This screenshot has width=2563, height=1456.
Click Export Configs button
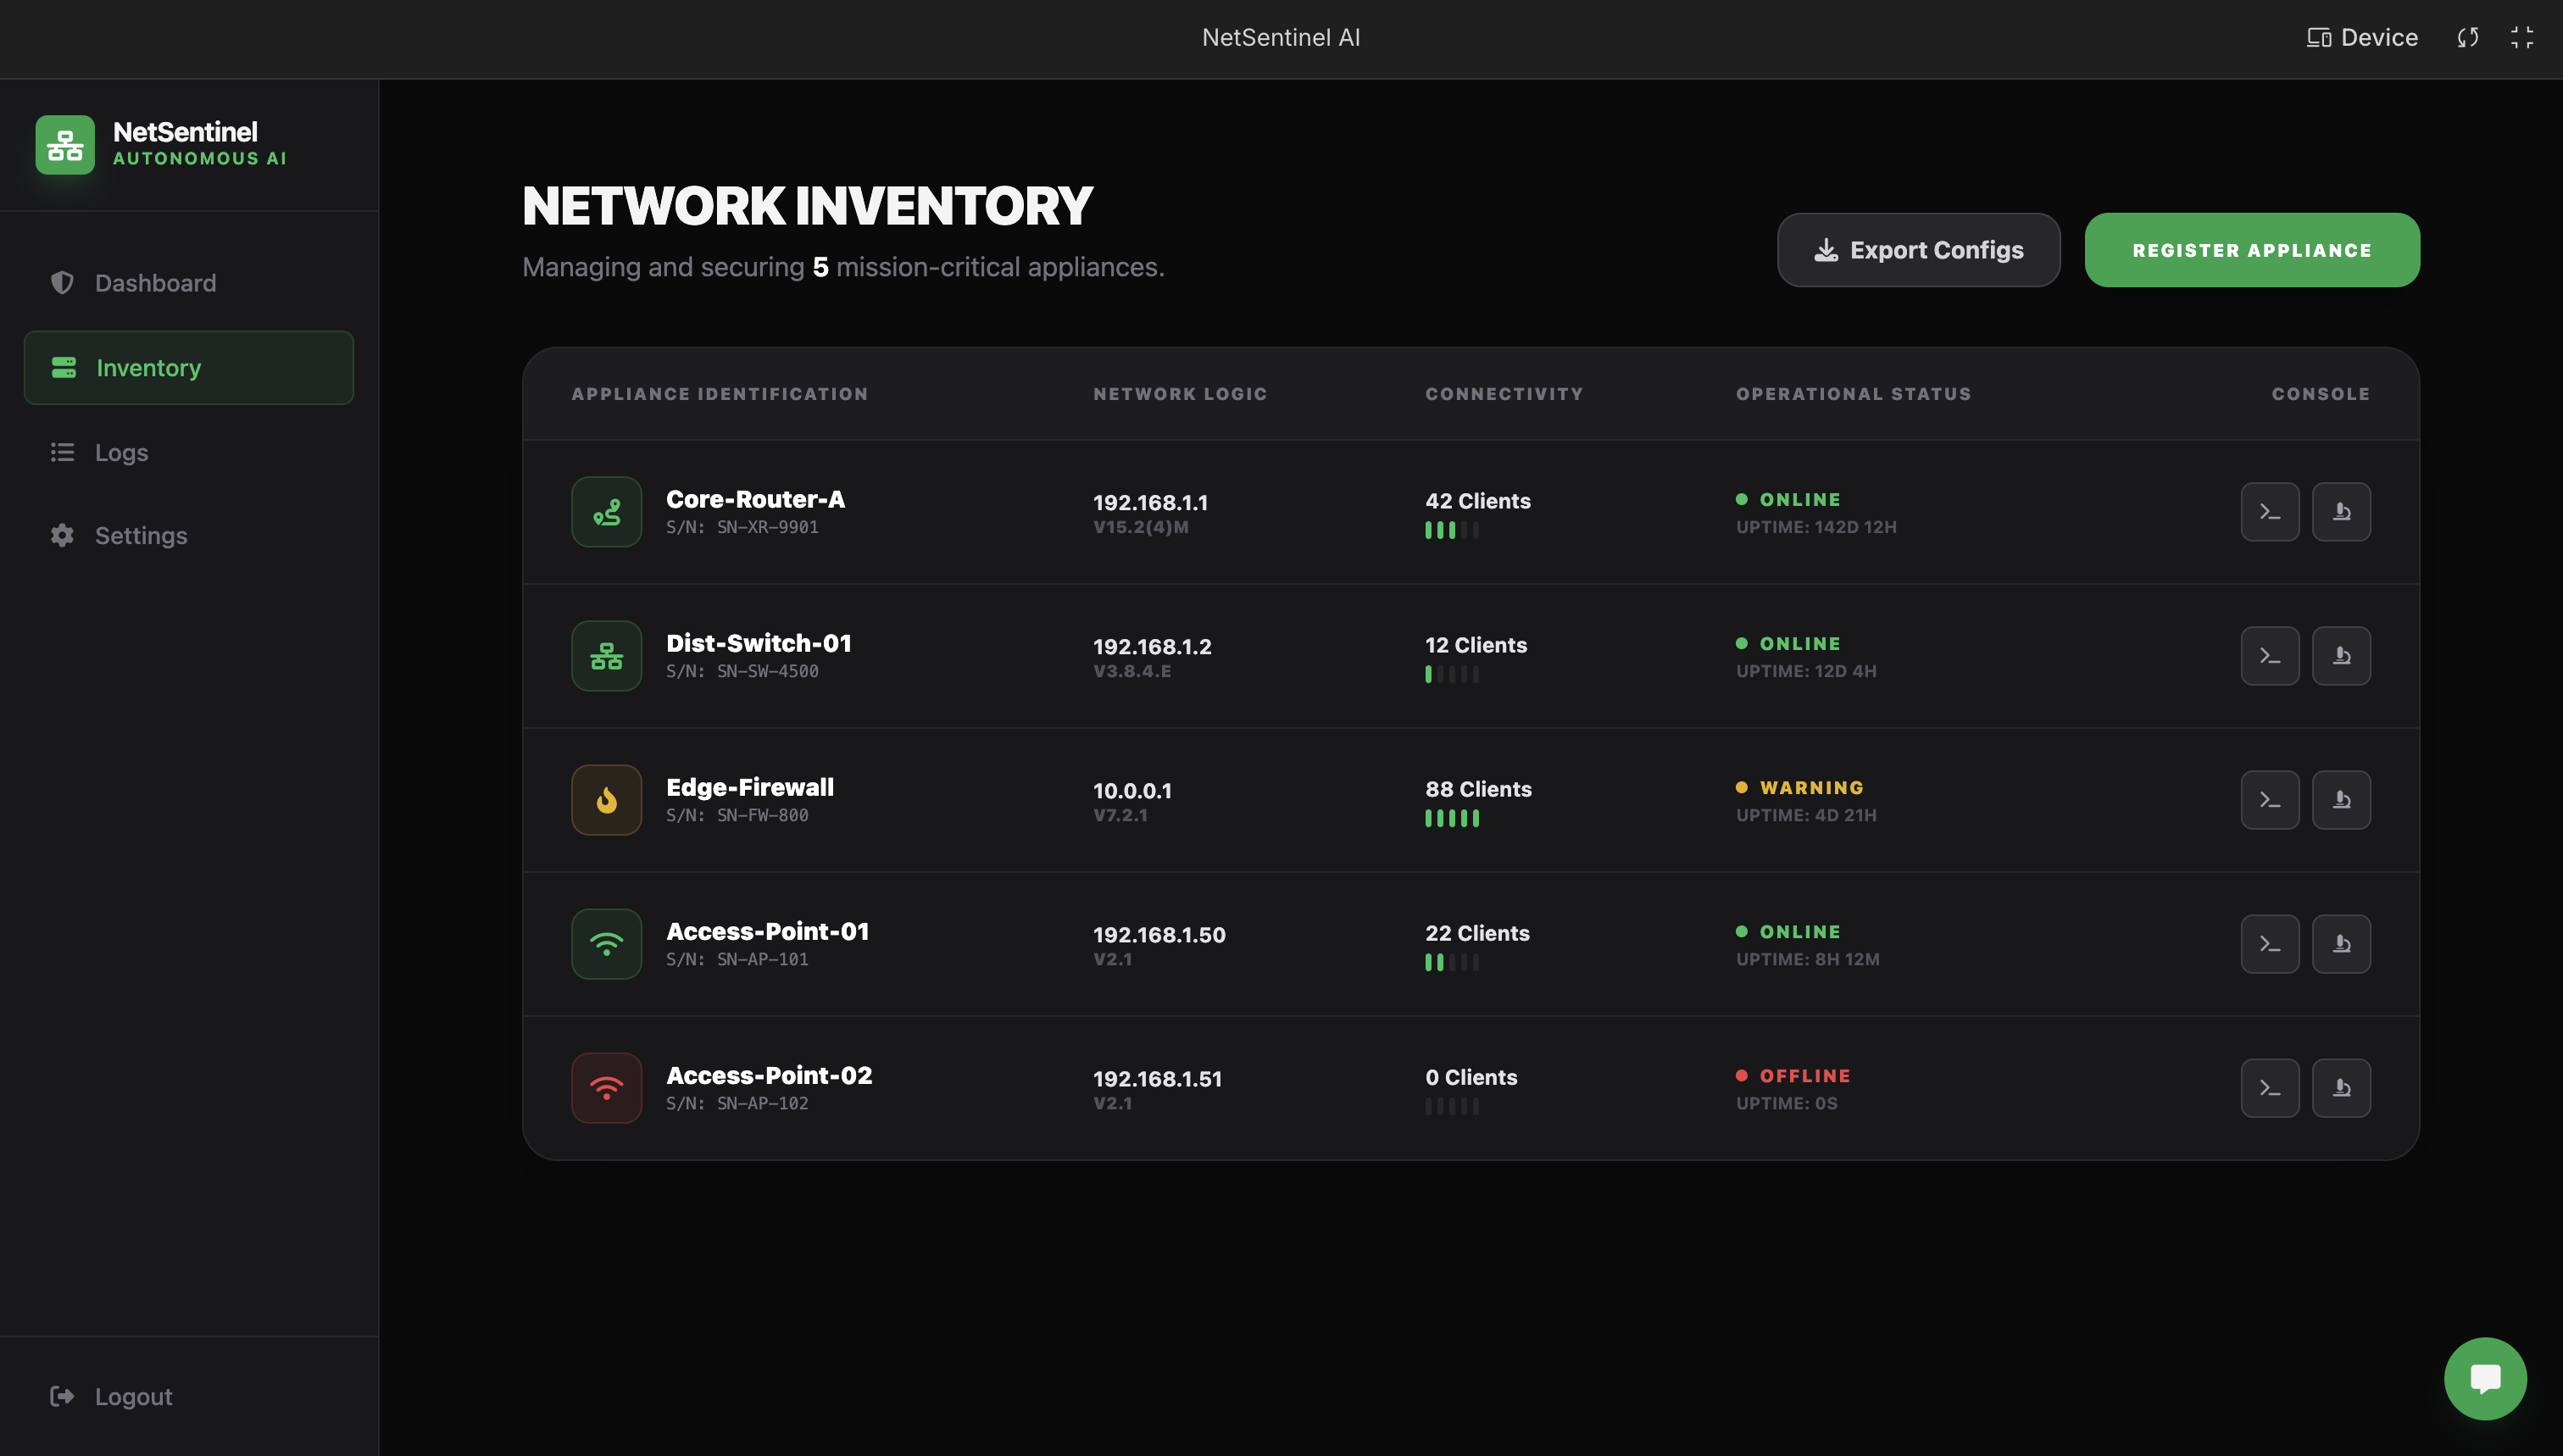pyautogui.click(x=1918, y=250)
